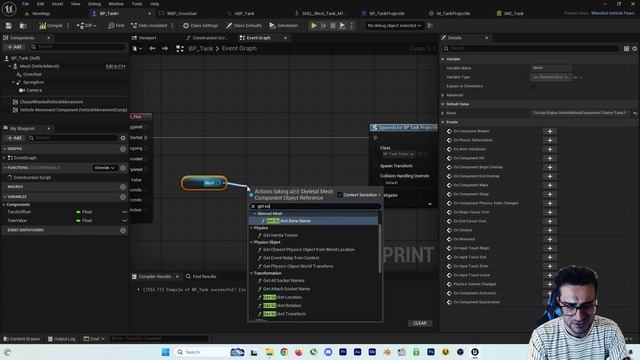Toggle Hide Unrelated nodes
The width and height of the screenshot is (640, 360).
coord(149,26)
